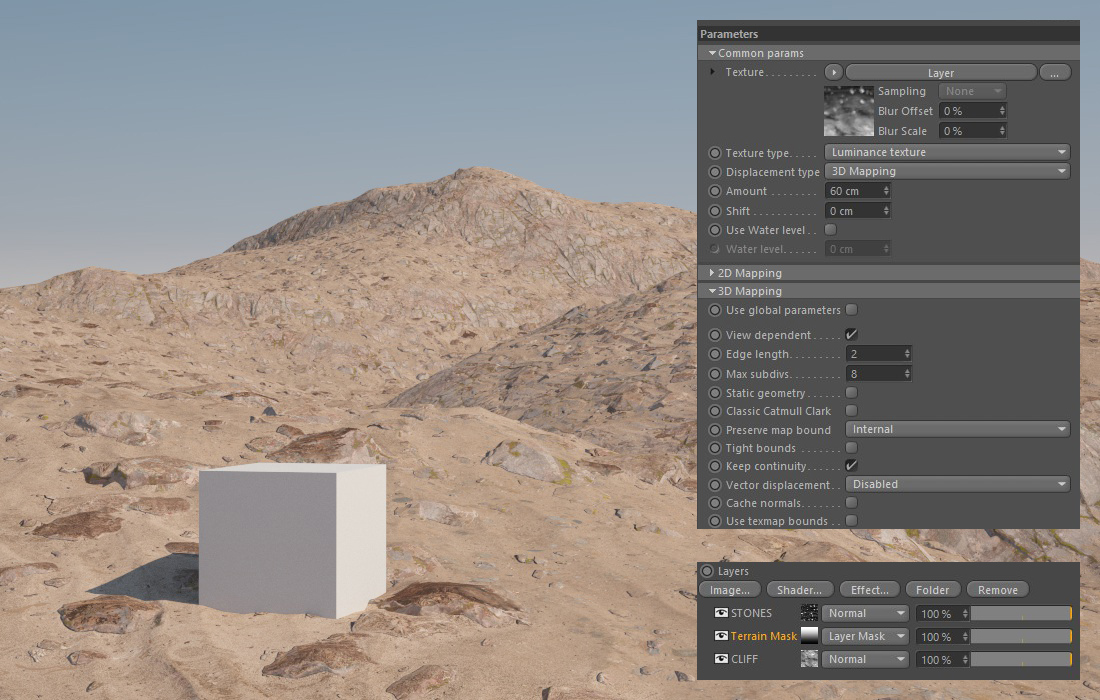
Task: Click the STONES layer thumbnail icon
Action: point(810,613)
